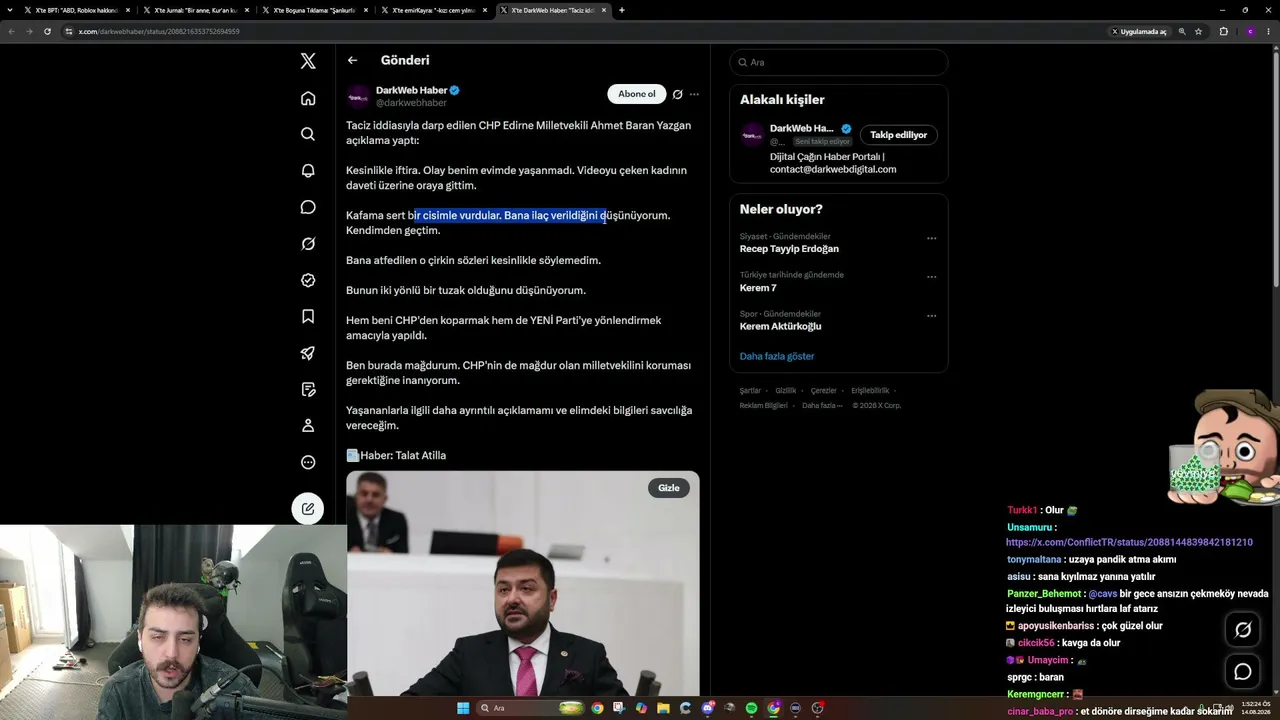Click the floating Grok button at right

pyautogui.click(x=1243, y=630)
